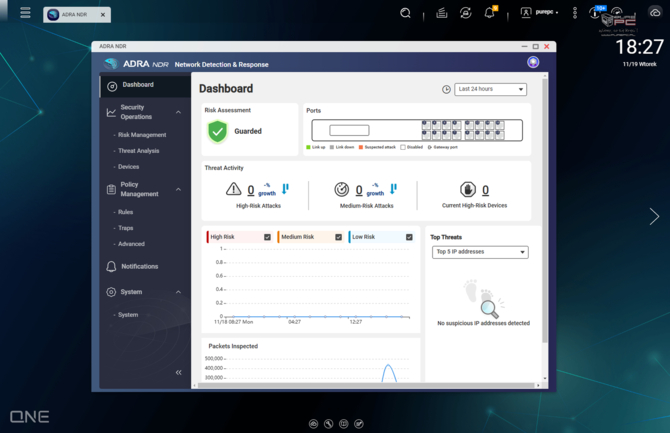The image size is (670, 433).
Task: Open Traps under Policy Management
Action: [126, 228]
